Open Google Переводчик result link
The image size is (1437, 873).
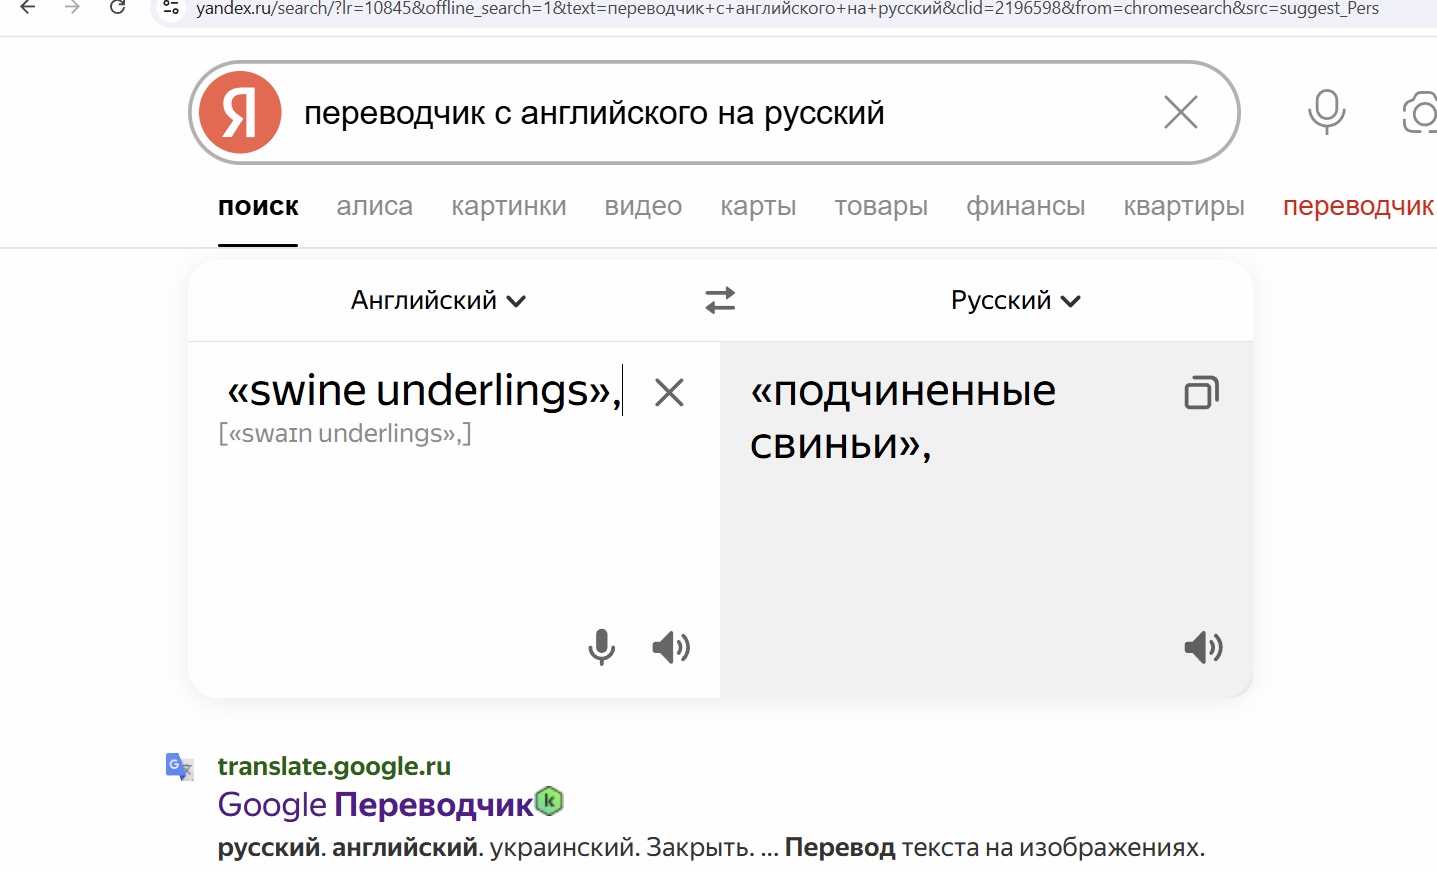coord(376,804)
